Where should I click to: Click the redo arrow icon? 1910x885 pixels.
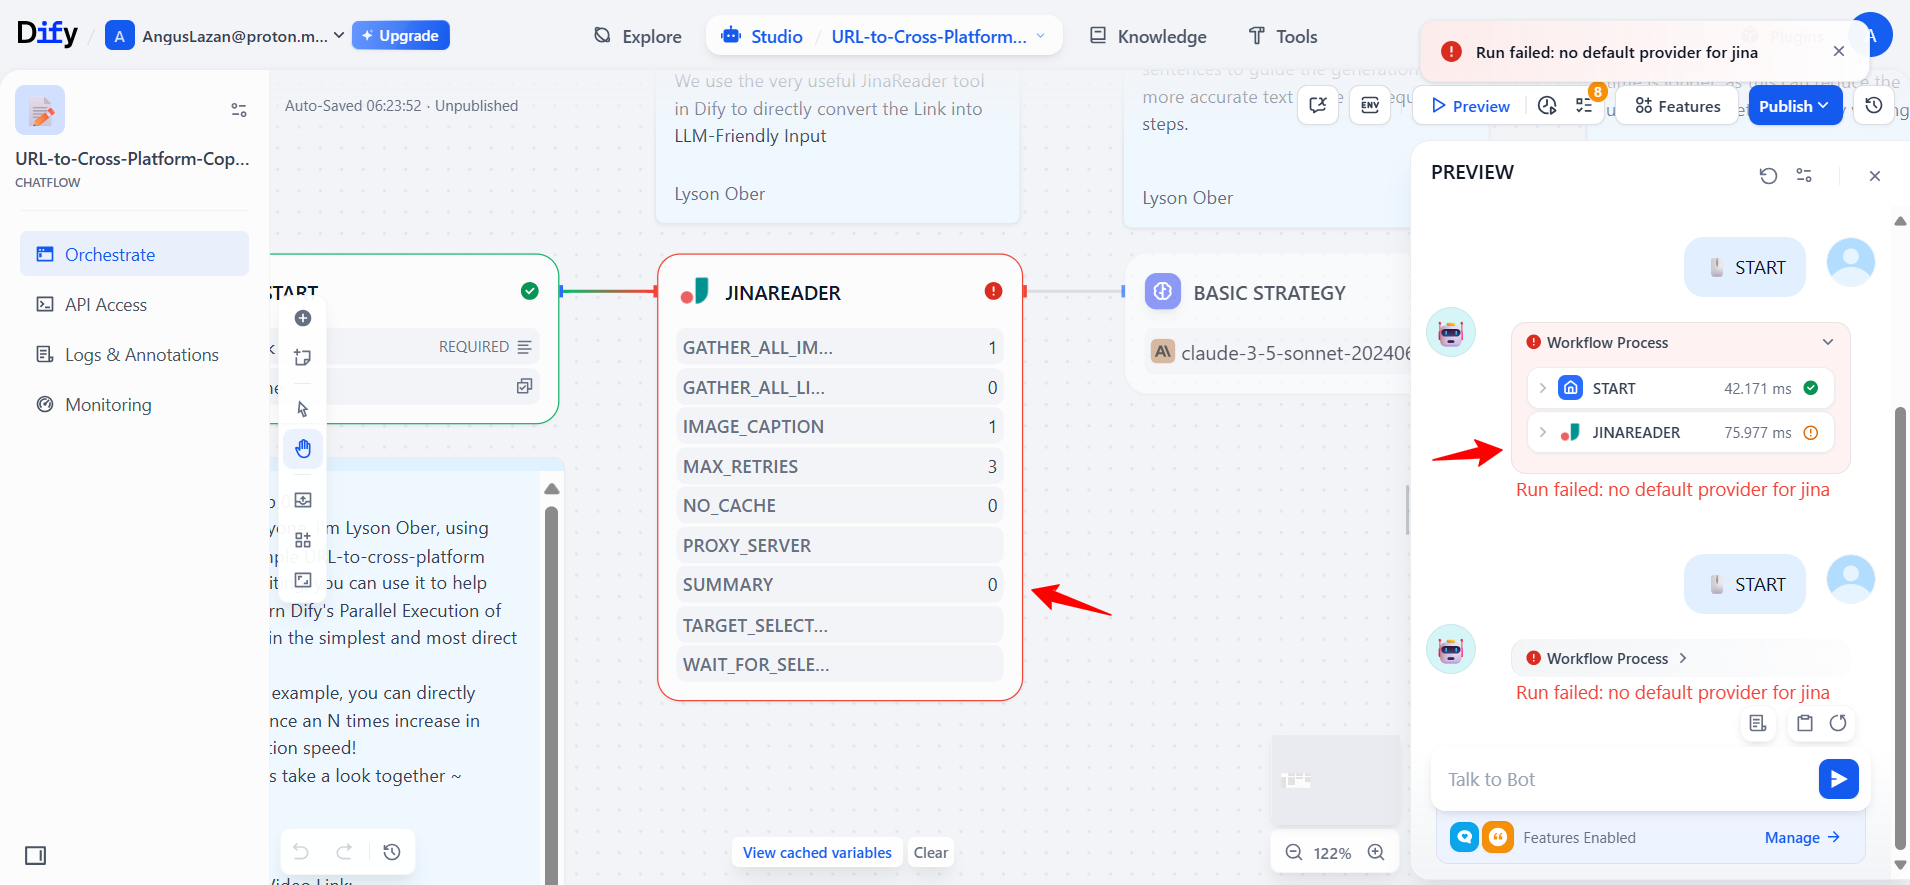tap(344, 852)
